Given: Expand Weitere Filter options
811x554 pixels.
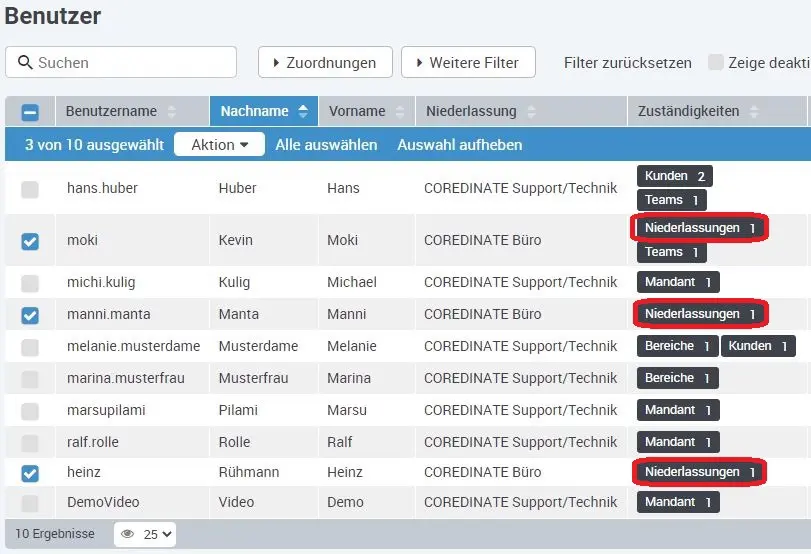Looking at the screenshot, I should (x=467, y=62).
